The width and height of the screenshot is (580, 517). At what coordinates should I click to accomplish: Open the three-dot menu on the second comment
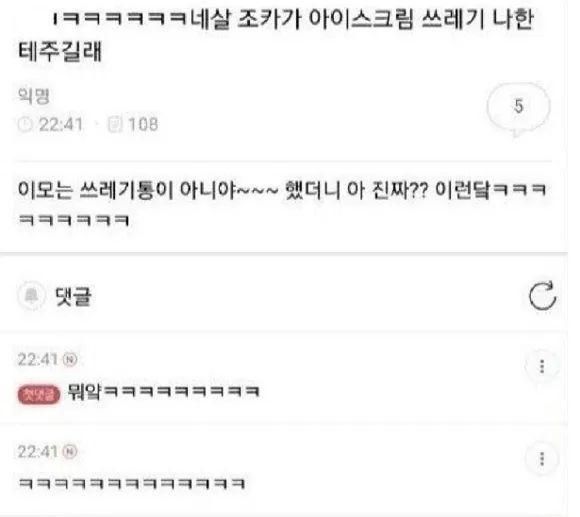542,459
